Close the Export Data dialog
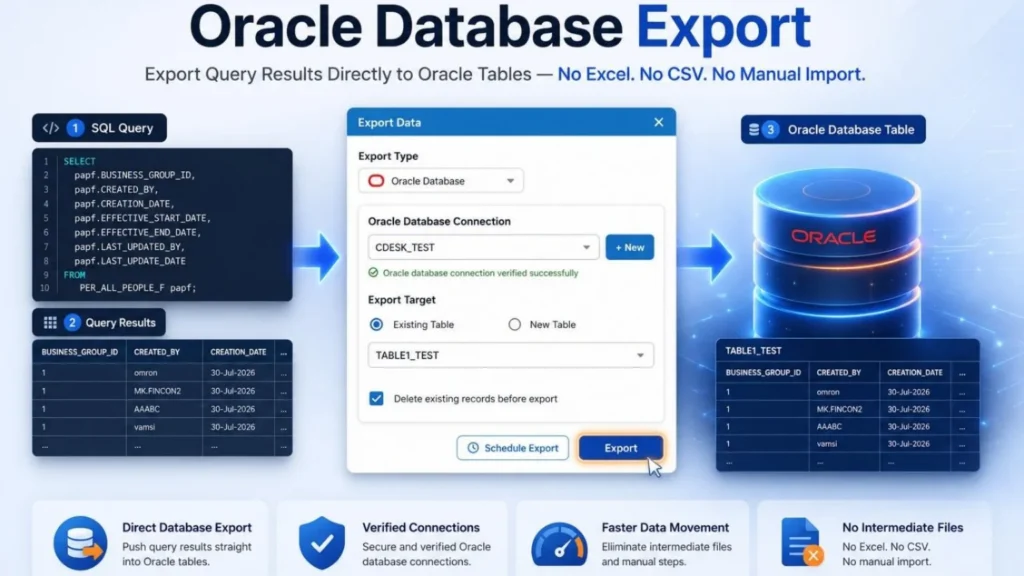 (x=658, y=122)
